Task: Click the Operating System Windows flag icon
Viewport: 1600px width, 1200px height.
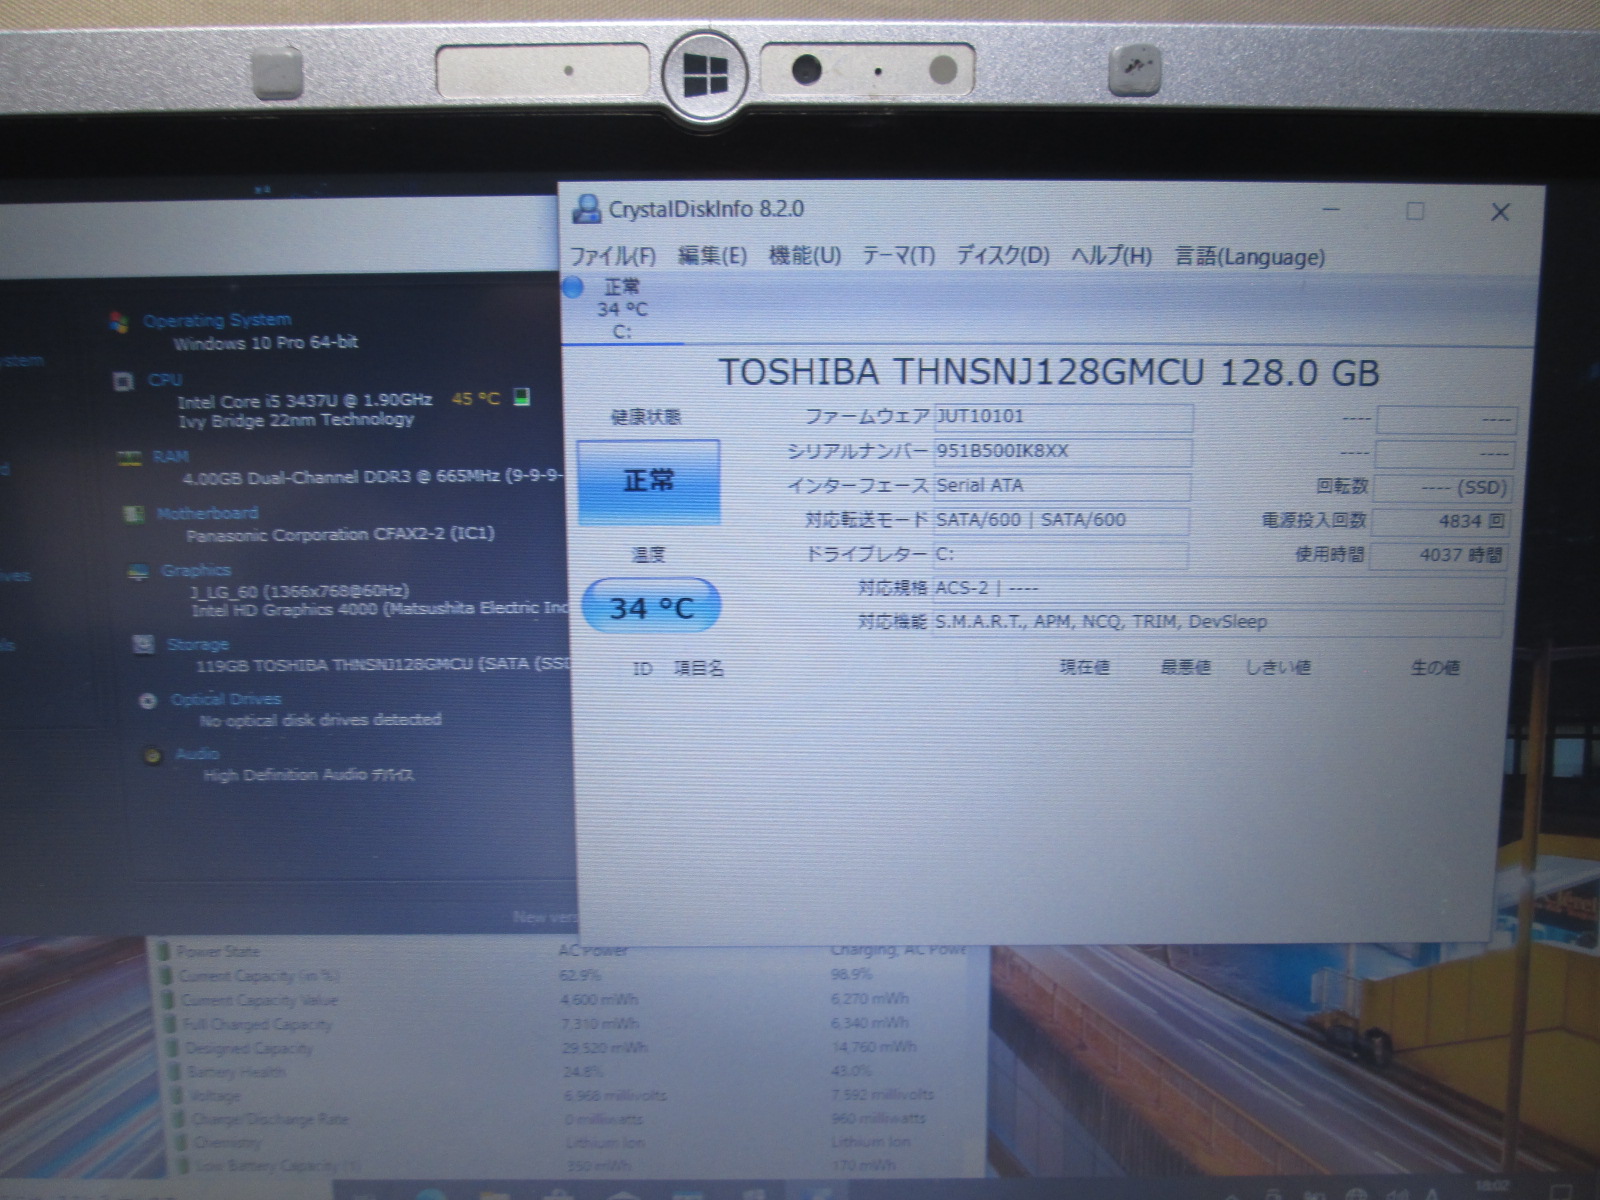Action: coord(120,322)
